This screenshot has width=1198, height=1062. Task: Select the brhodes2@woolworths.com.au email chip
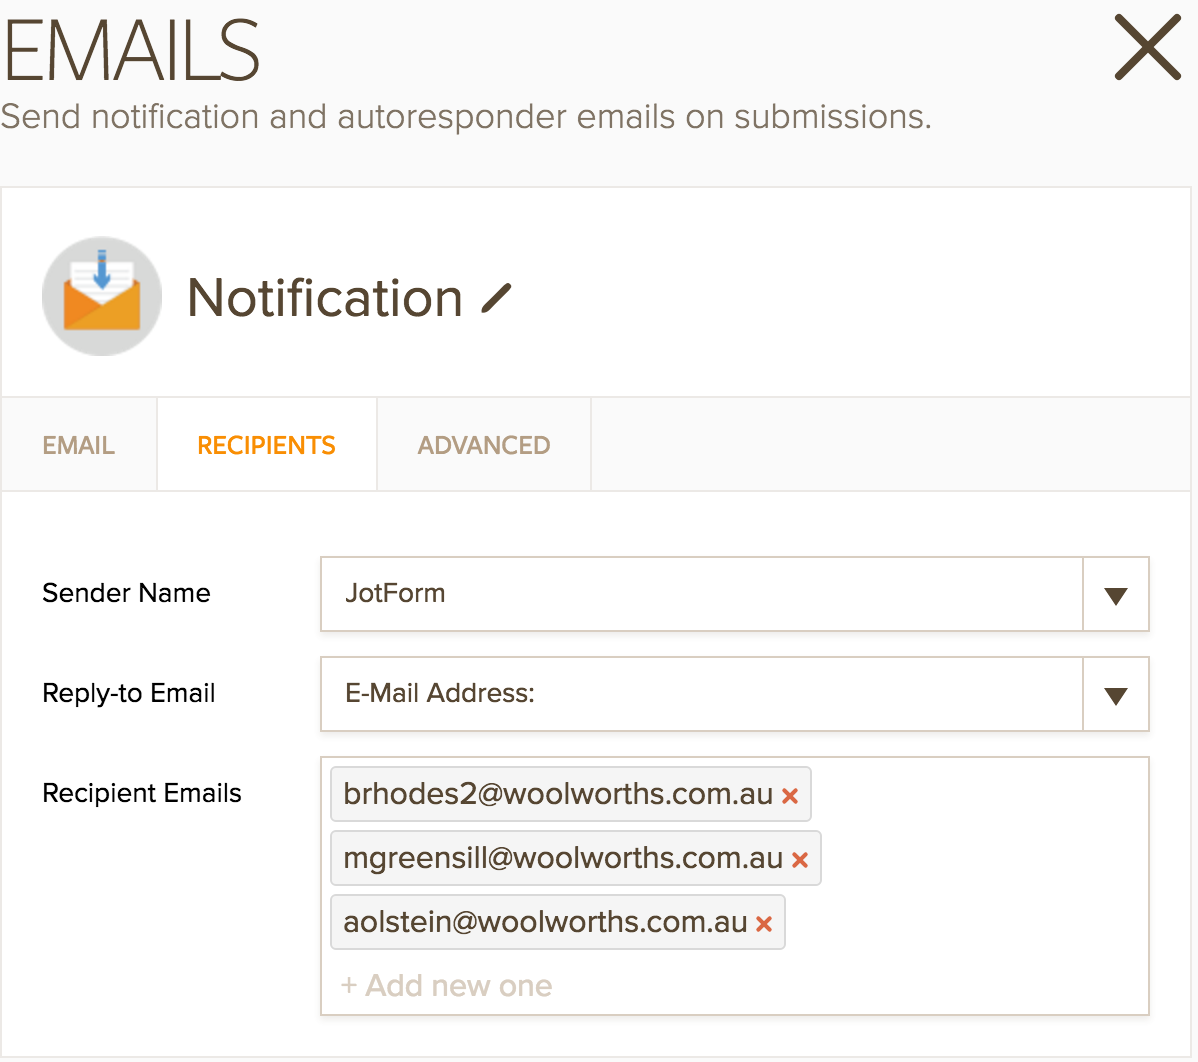click(558, 794)
